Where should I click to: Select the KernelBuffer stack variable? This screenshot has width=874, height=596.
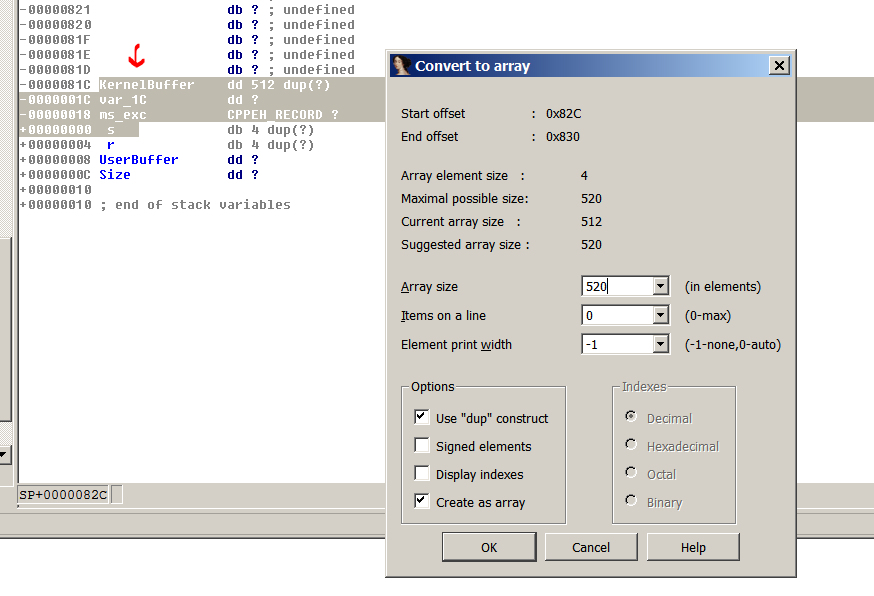pos(147,85)
